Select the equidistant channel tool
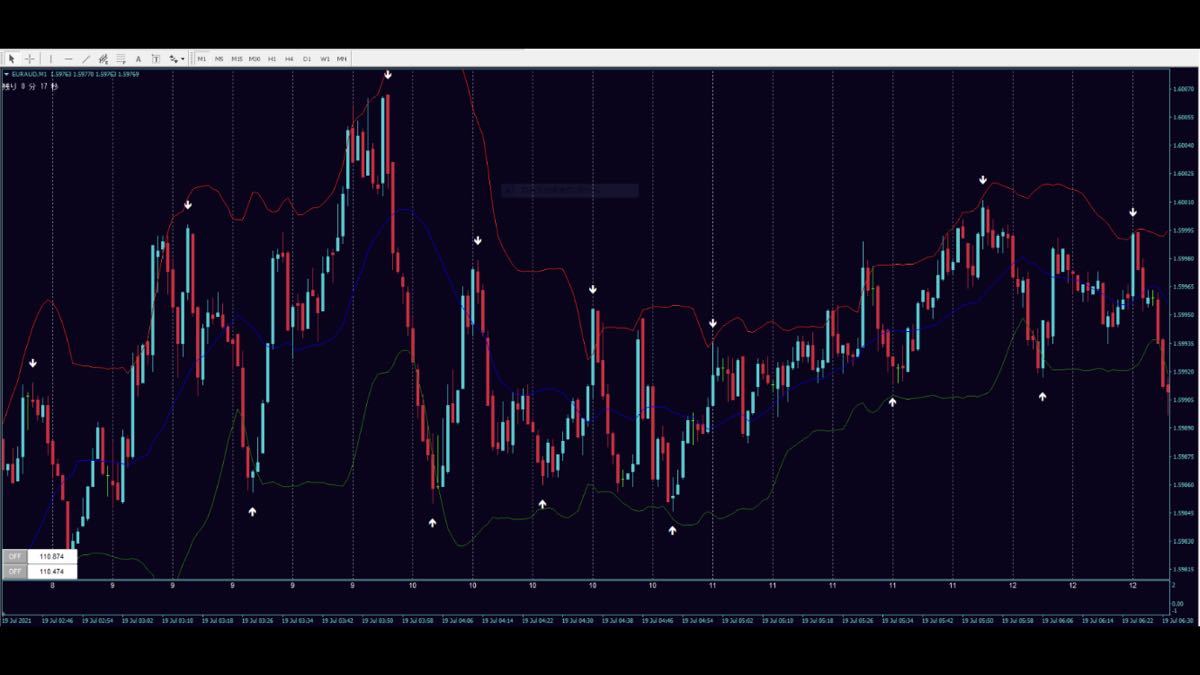The width and height of the screenshot is (1200, 675). click(103, 59)
